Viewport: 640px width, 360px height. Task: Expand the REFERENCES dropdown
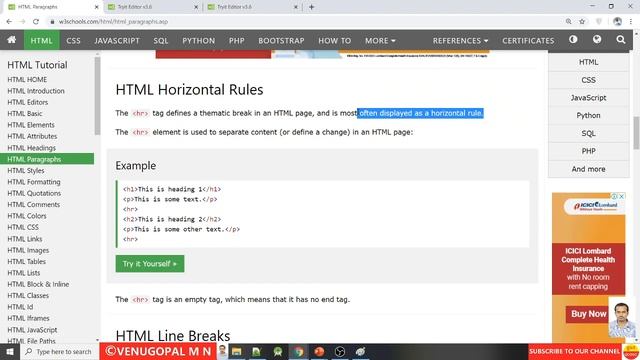click(x=460, y=40)
